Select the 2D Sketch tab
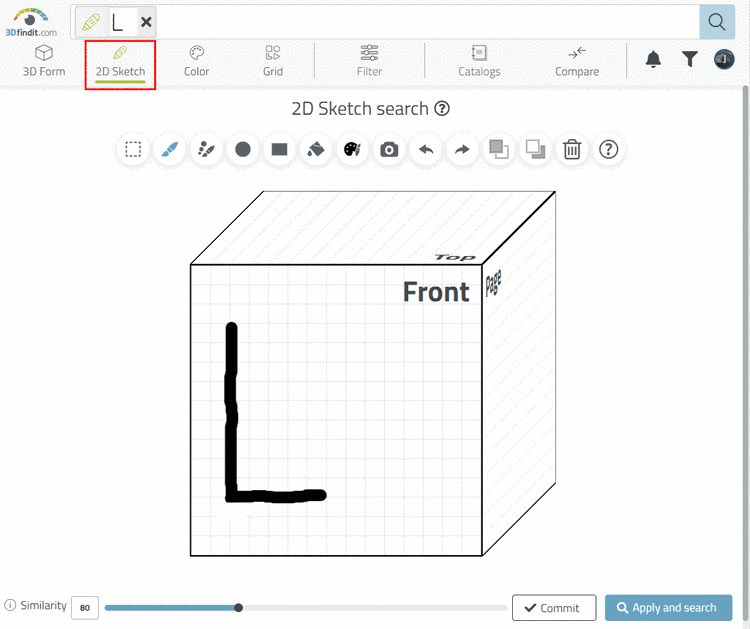 pos(120,64)
